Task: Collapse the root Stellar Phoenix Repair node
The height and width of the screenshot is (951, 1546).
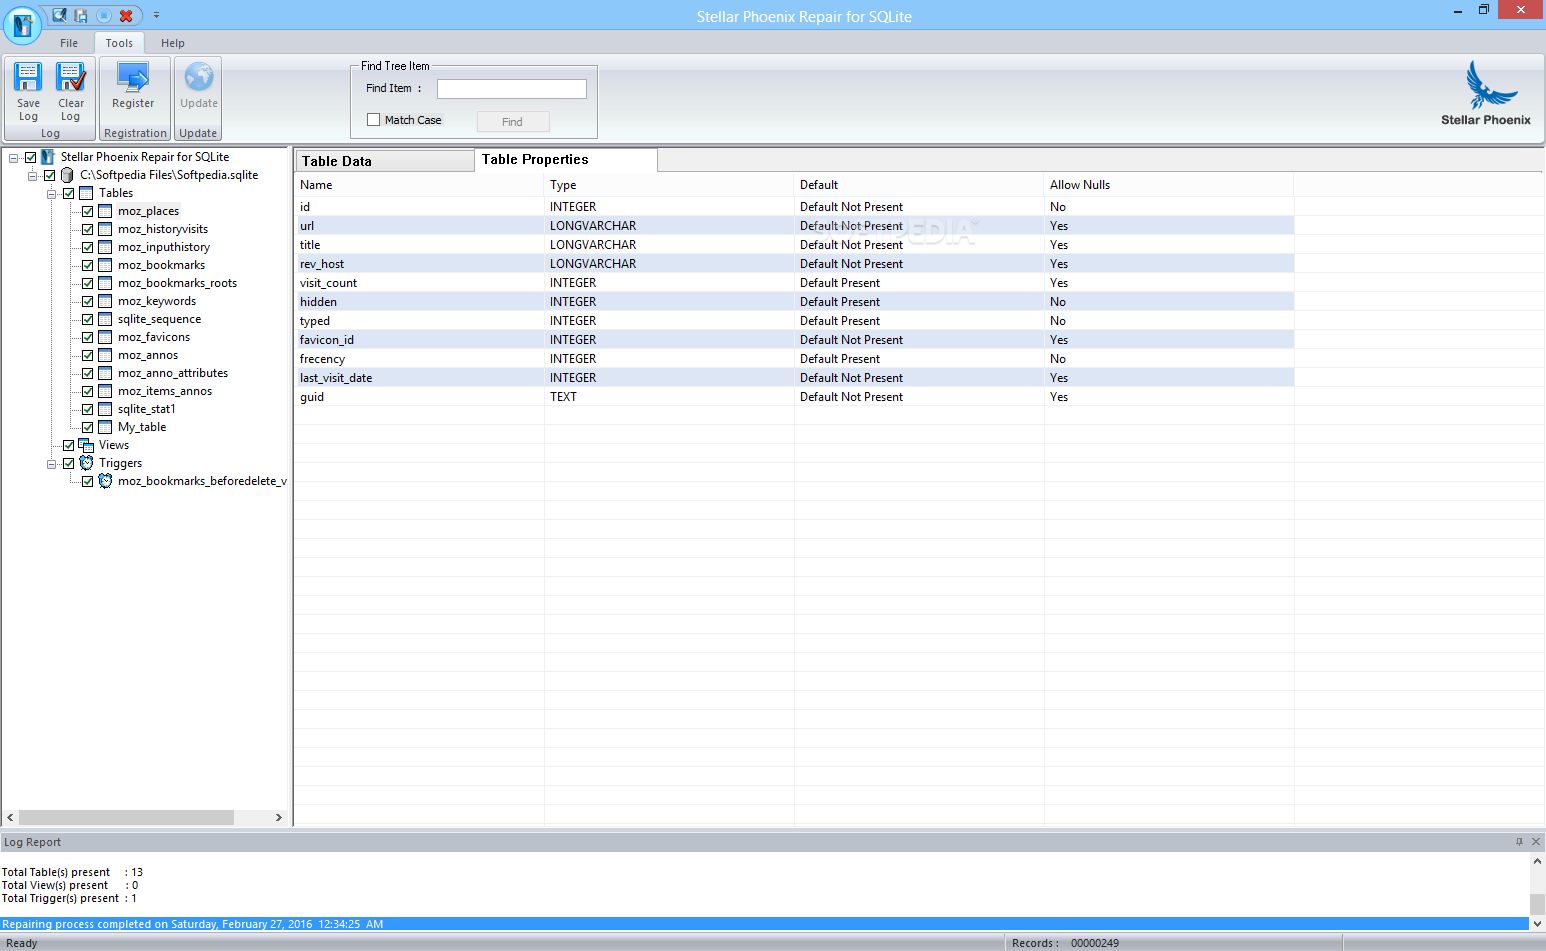Action: [x=13, y=158]
